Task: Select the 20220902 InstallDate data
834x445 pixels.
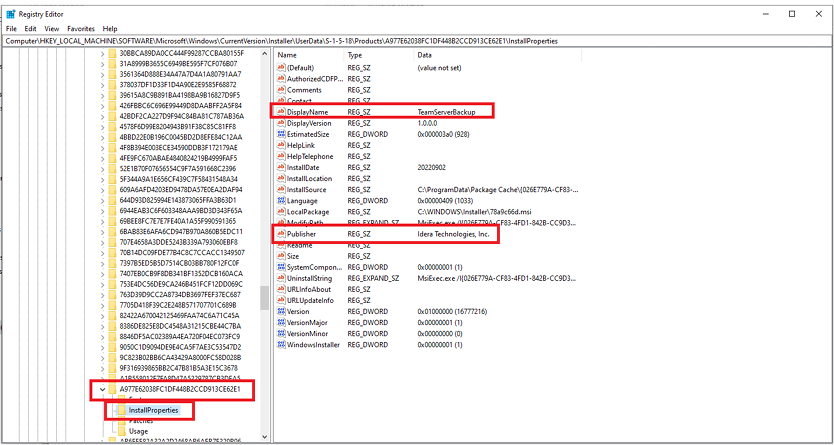Action: [431, 167]
